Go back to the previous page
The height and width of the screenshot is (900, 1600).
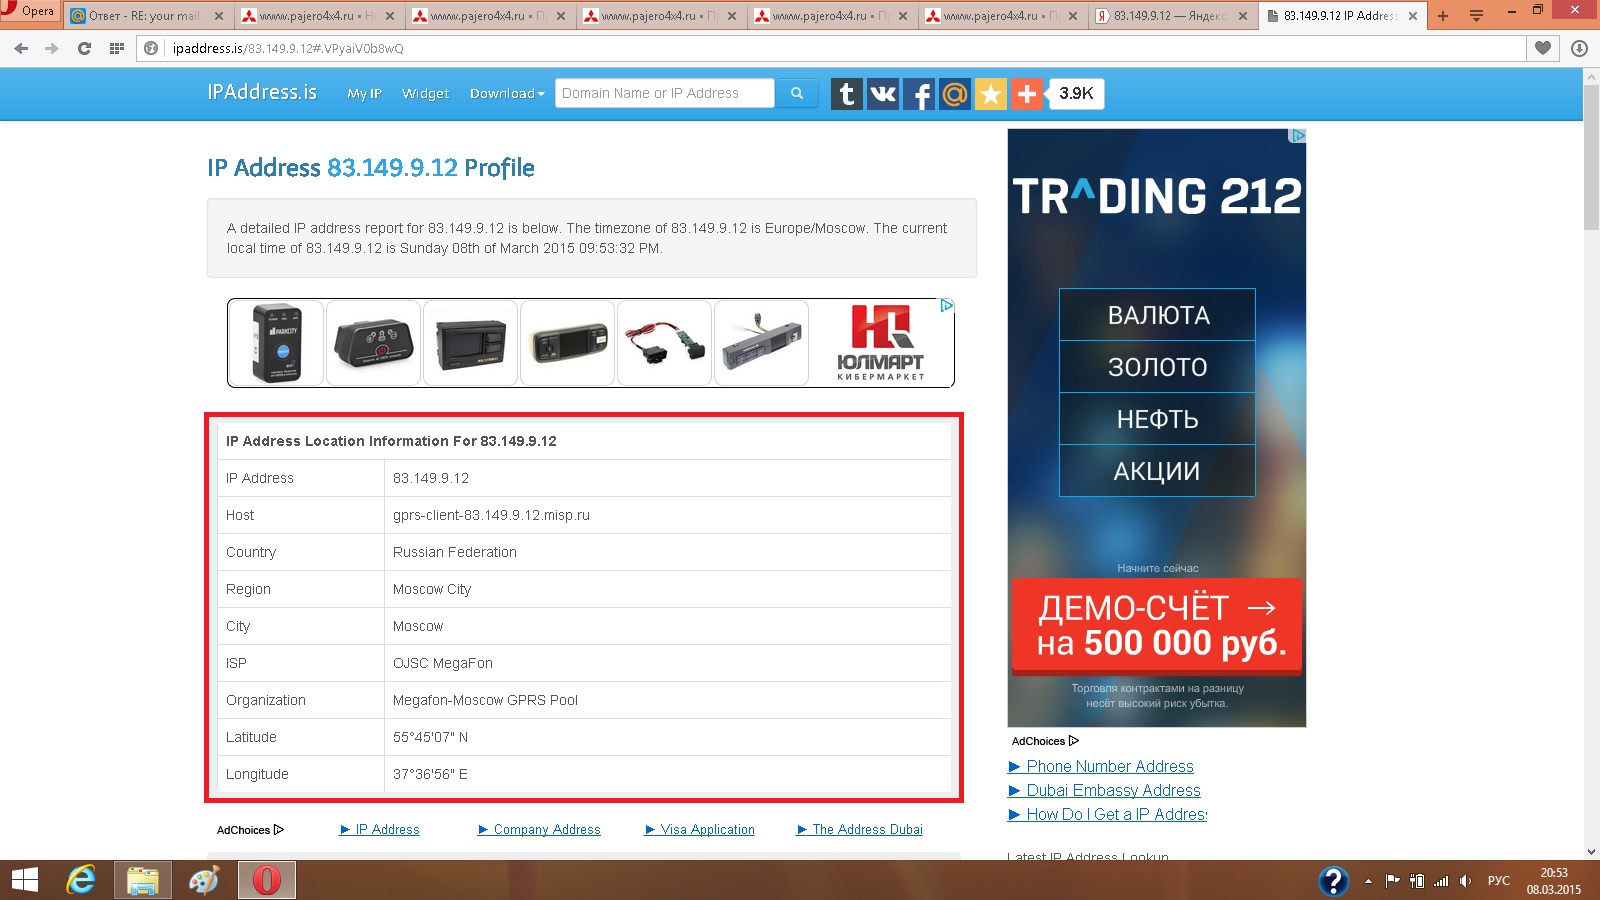click(x=21, y=48)
